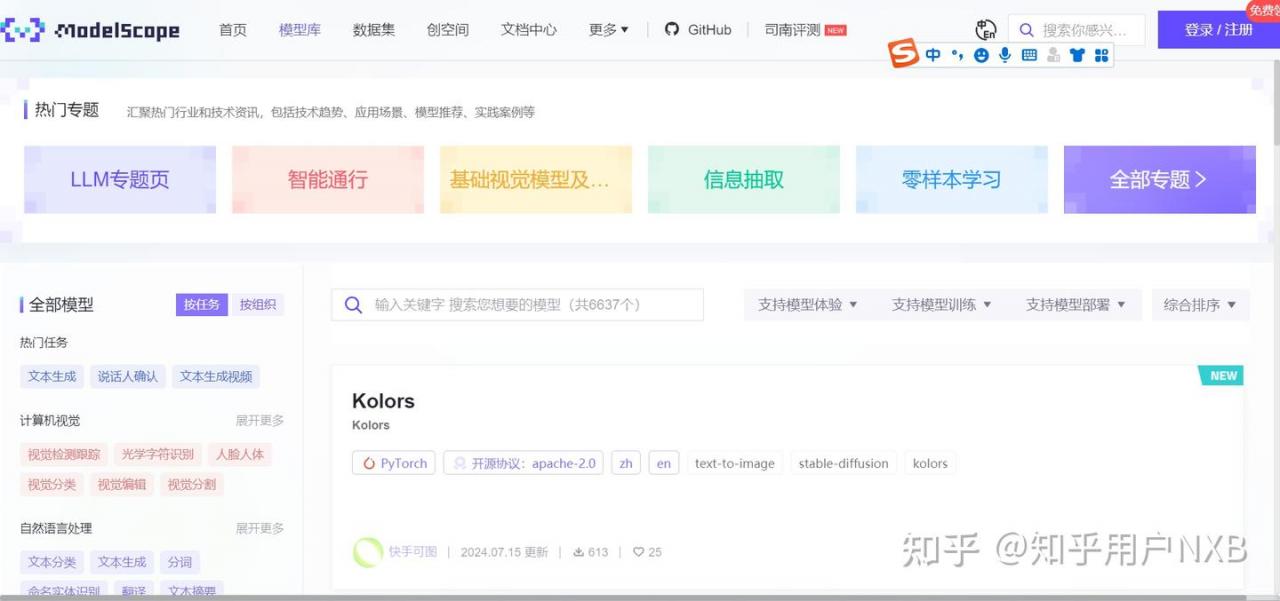Go to 首页 in the navigation bar

[x=233, y=30]
